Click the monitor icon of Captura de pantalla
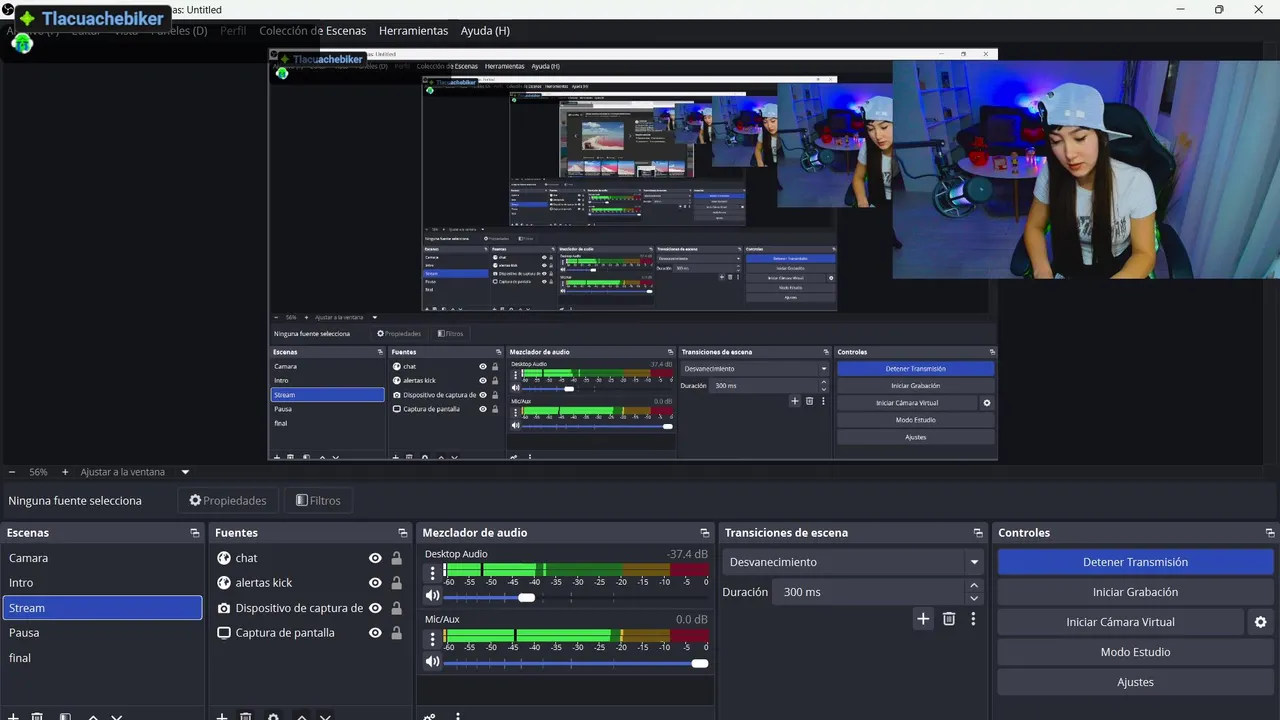This screenshot has width=1280, height=720. click(x=224, y=633)
